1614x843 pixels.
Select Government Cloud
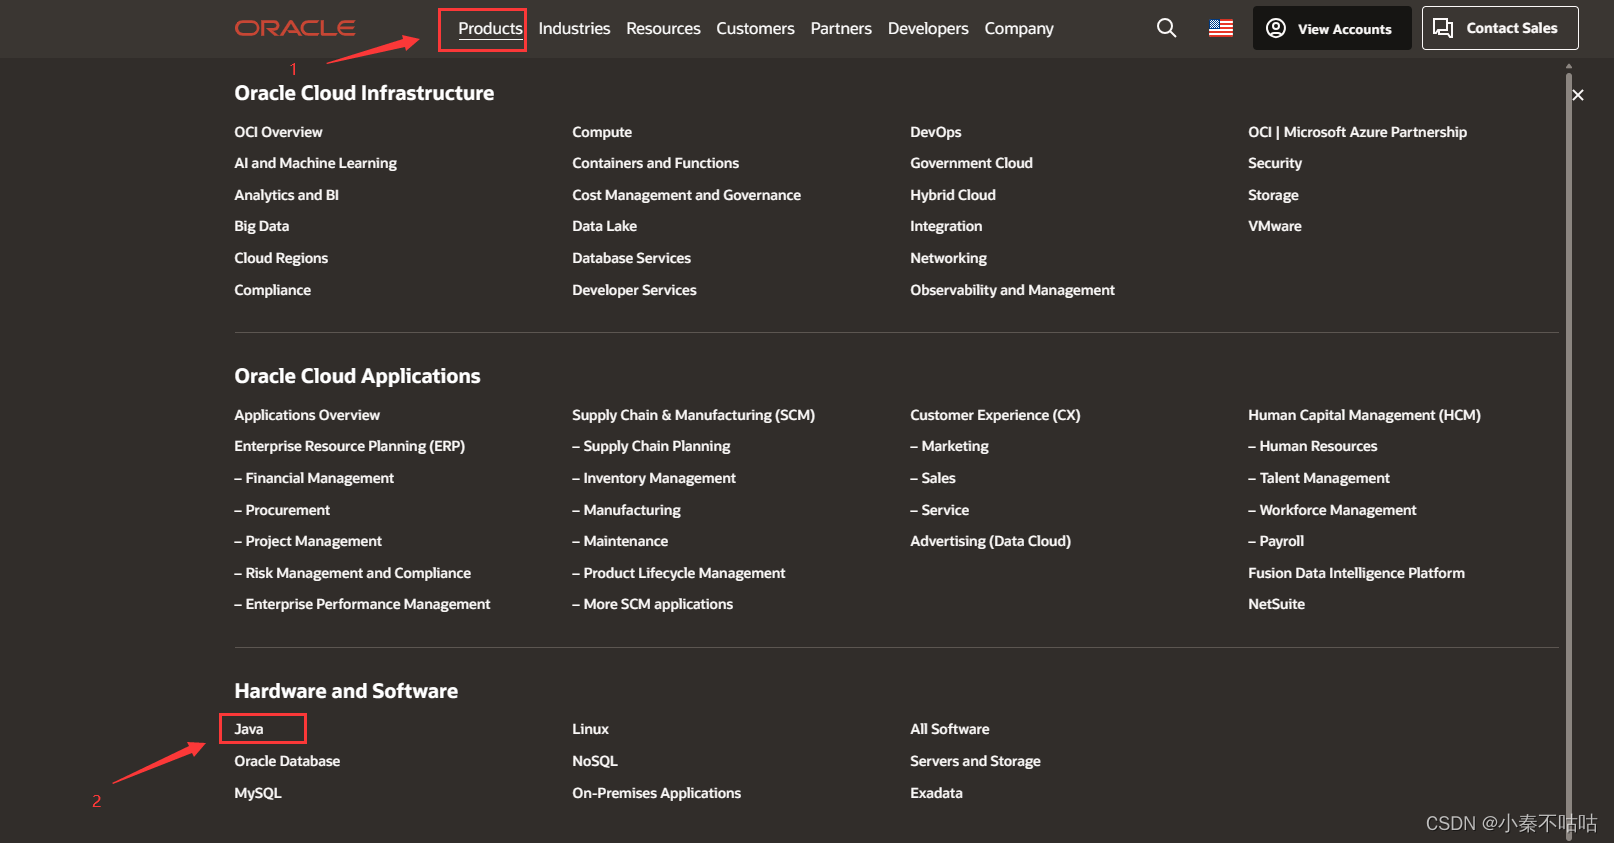(x=971, y=163)
